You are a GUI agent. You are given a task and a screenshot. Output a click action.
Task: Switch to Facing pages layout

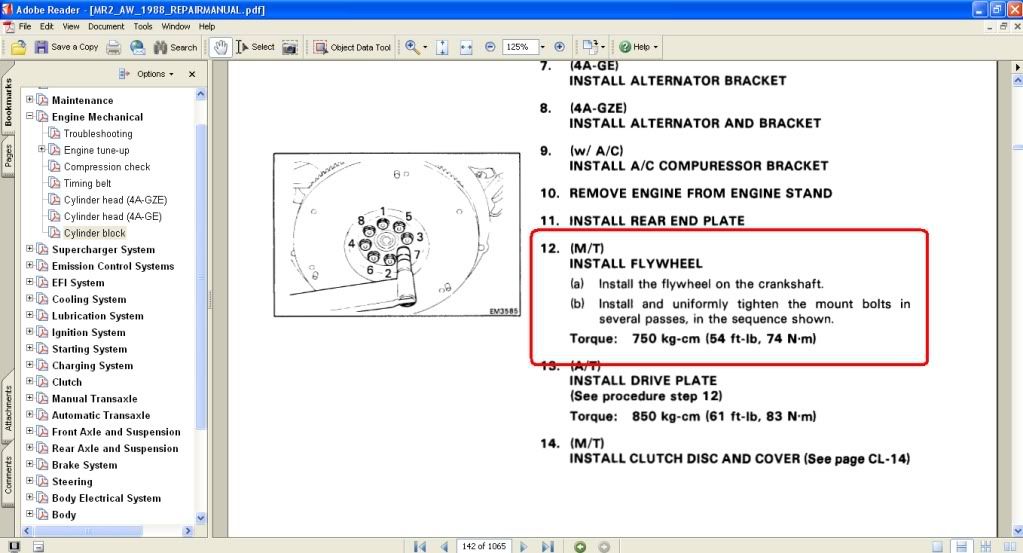point(1009,546)
